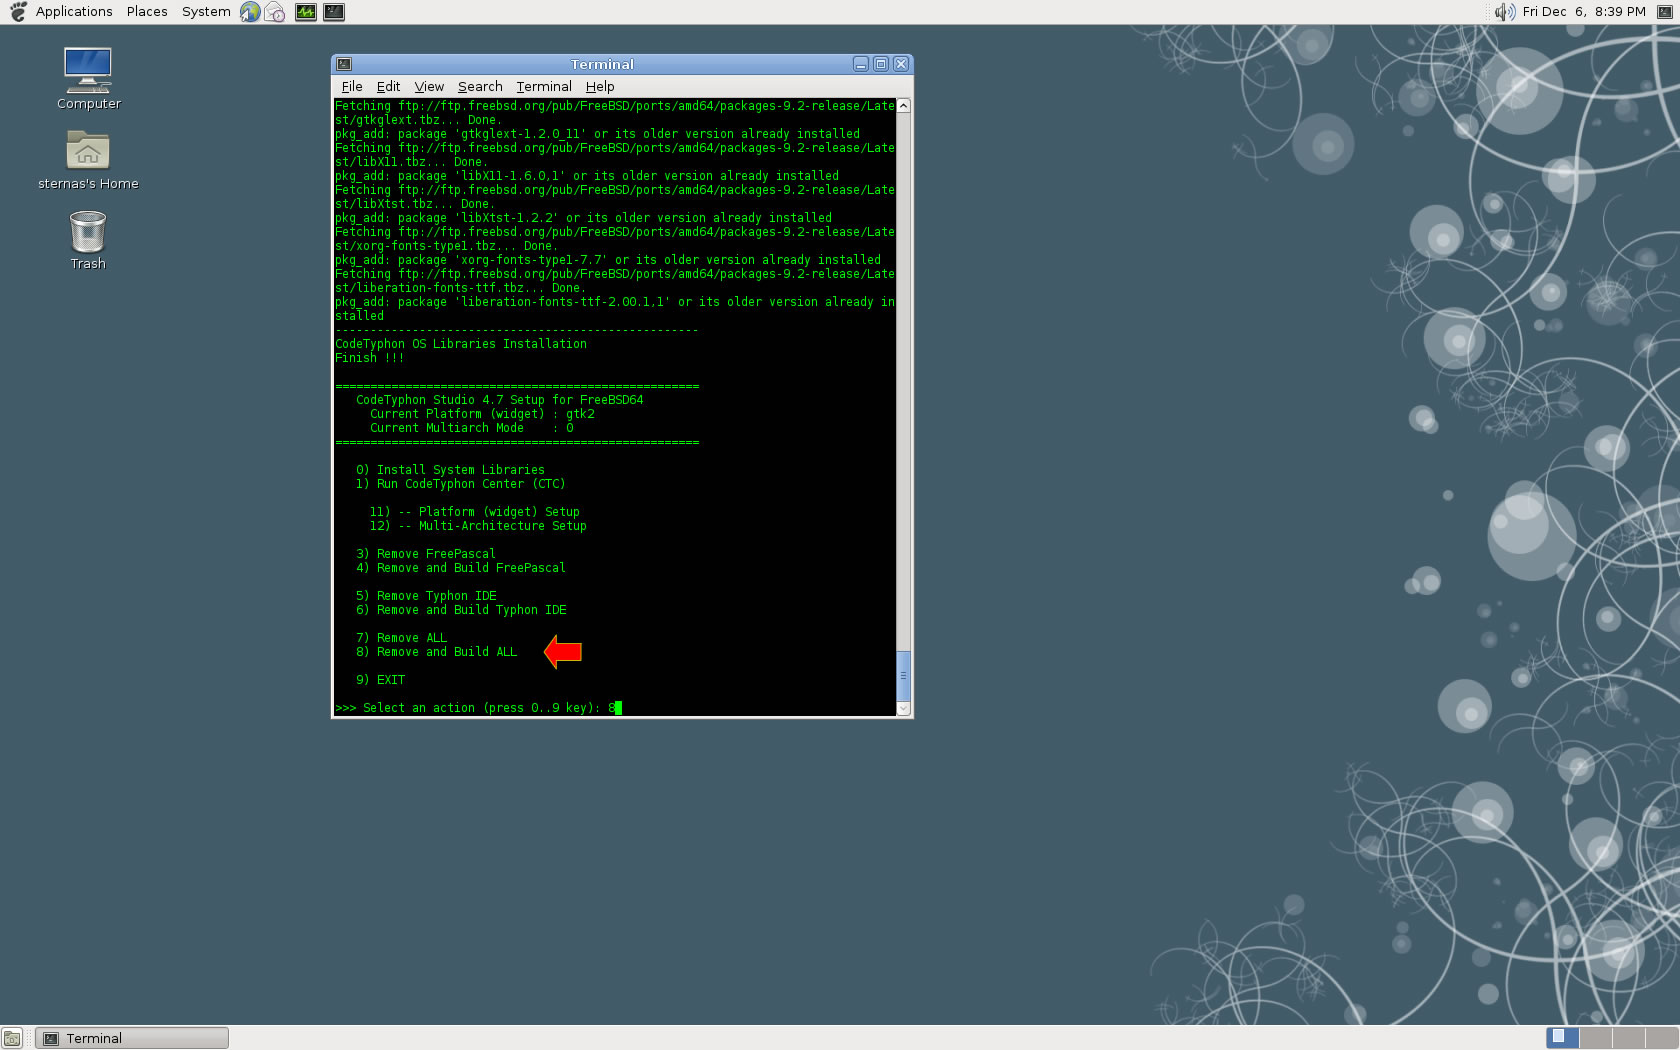Click the '8) Remove and Build ALL' line
Screen dimensions: 1680x1050
436,652
